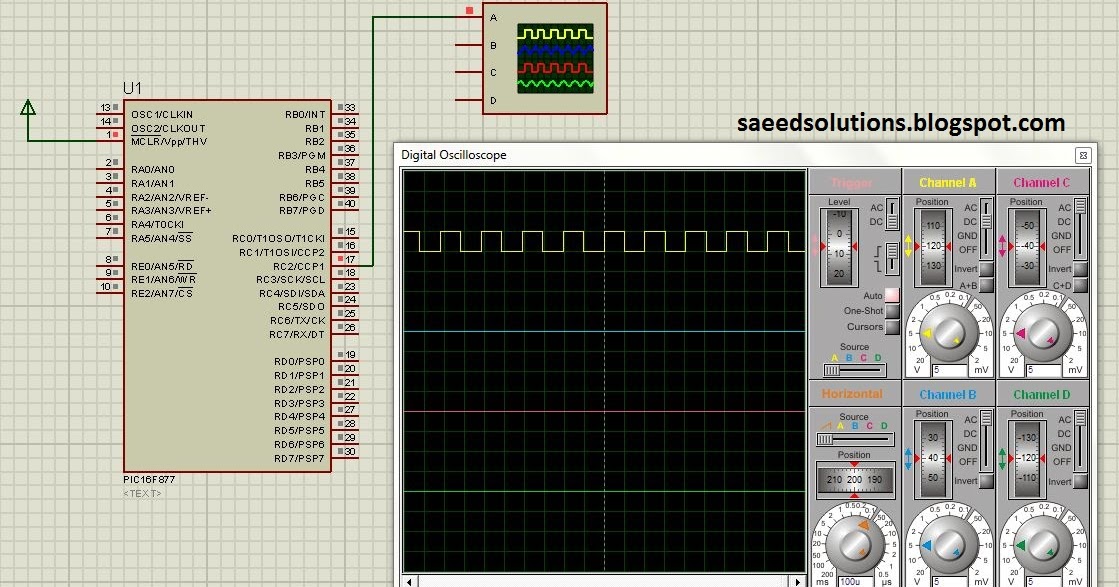Click the oscilloscope scrollbar left arrow
Screen dimensions: 1119x587
tap(409, 581)
